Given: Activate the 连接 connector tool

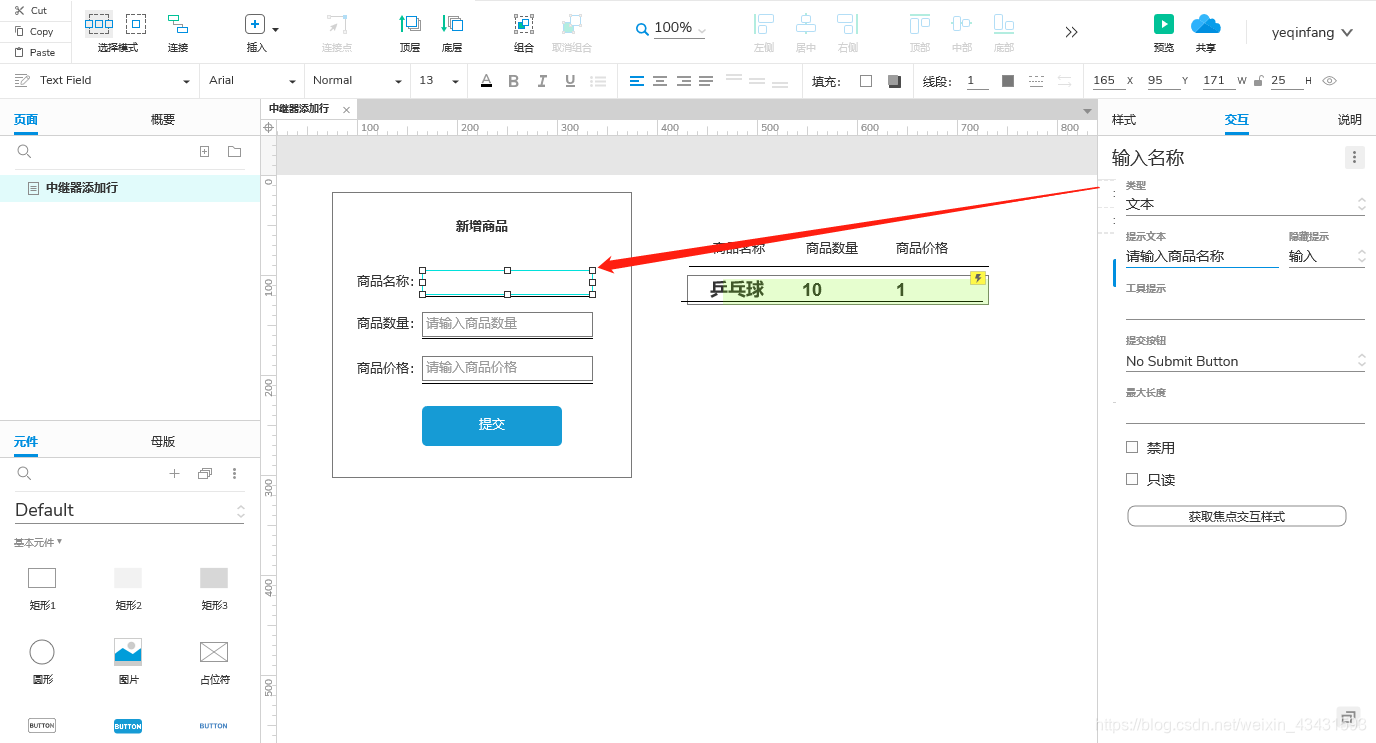Looking at the screenshot, I should click(177, 33).
